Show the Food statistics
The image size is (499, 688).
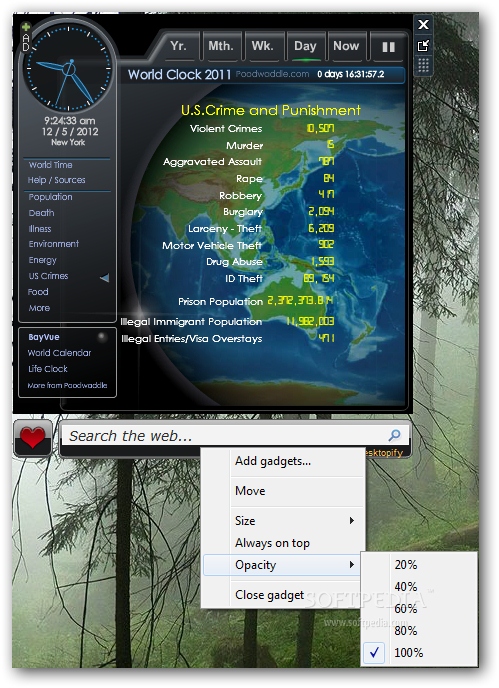point(38,292)
